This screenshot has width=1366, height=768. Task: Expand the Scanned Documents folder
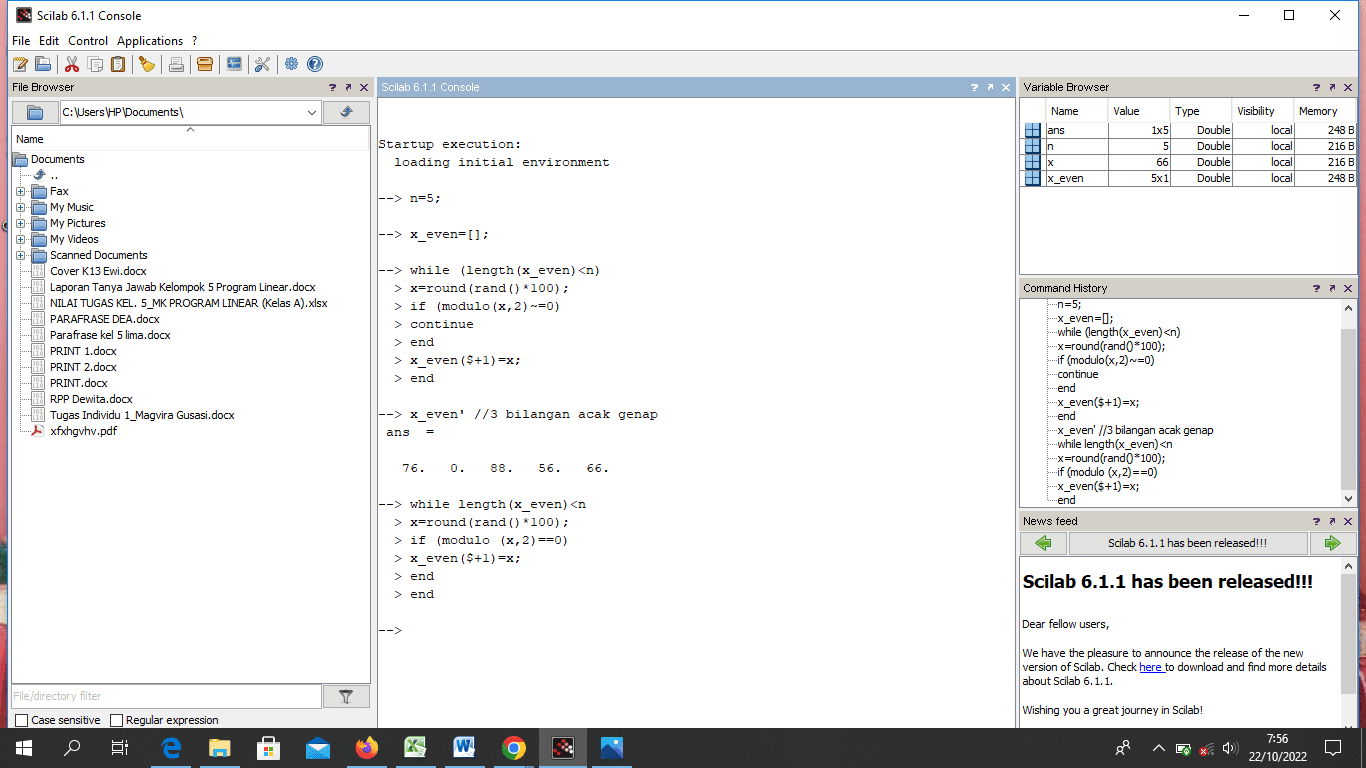click(x=20, y=255)
